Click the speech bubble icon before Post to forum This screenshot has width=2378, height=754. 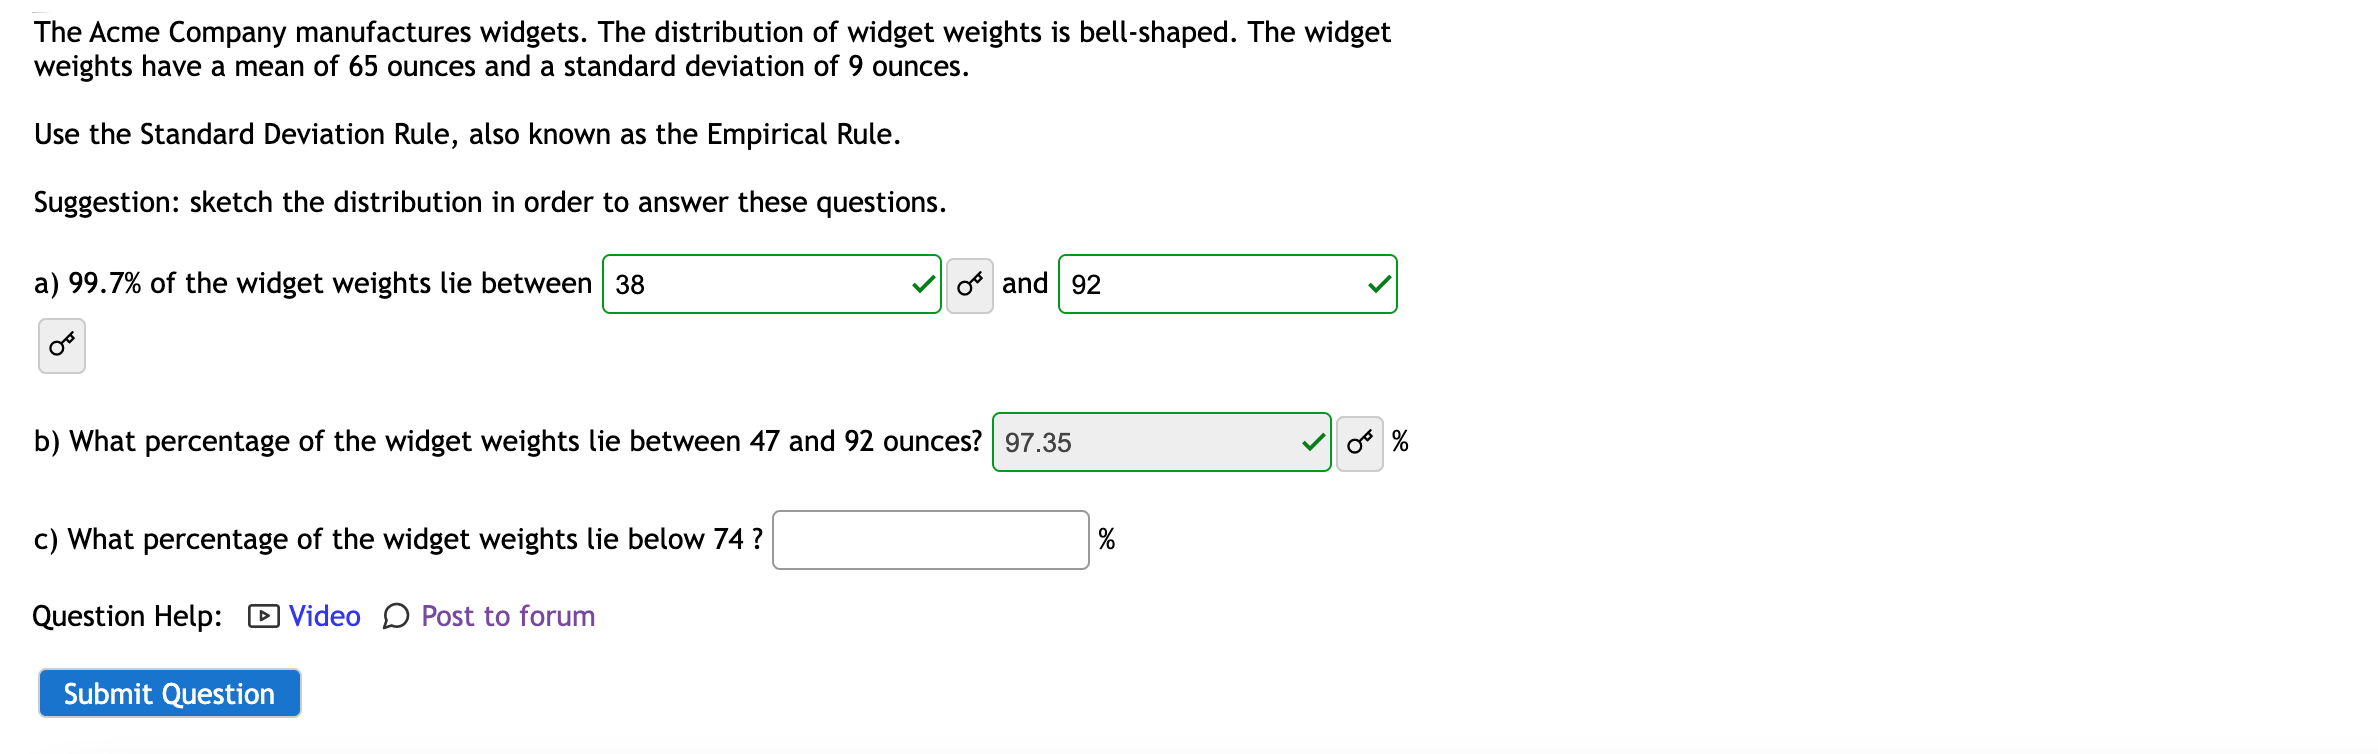click(395, 617)
